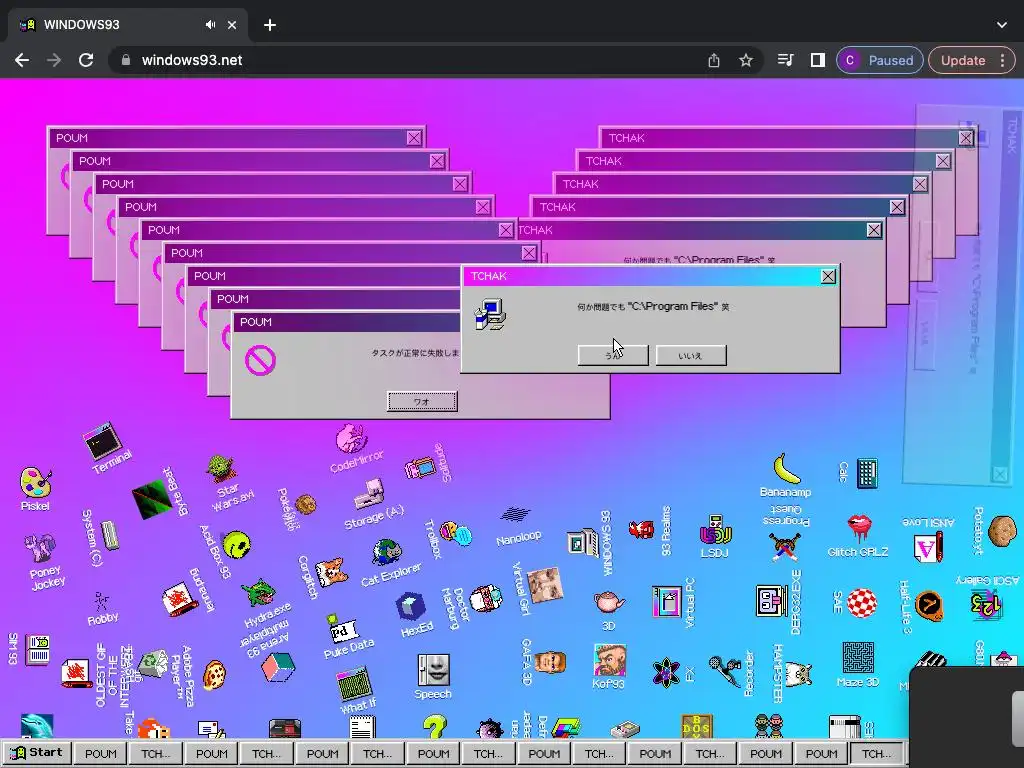Image resolution: width=1024 pixels, height=768 pixels.
Task: Launch Cat Explorer browser icon
Action: pos(387,552)
